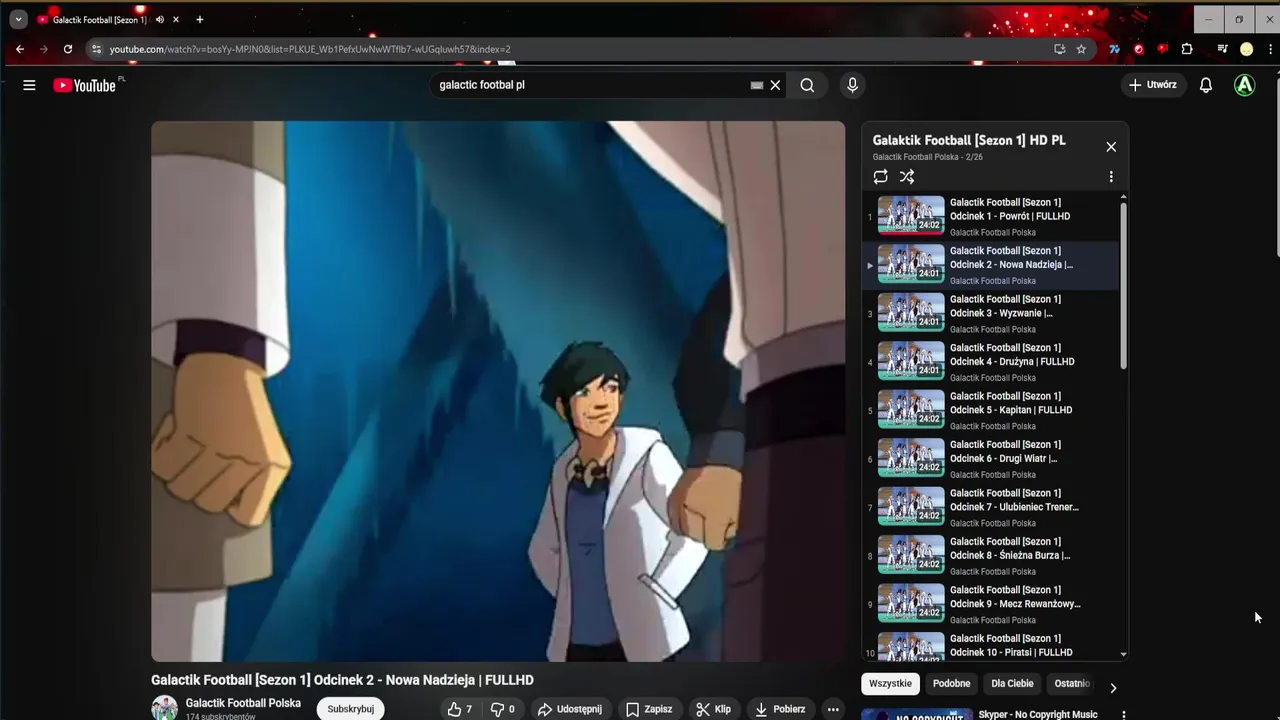Open browser extensions puzzle icon
The width and height of the screenshot is (1280, 720).
click(1187, 49)
